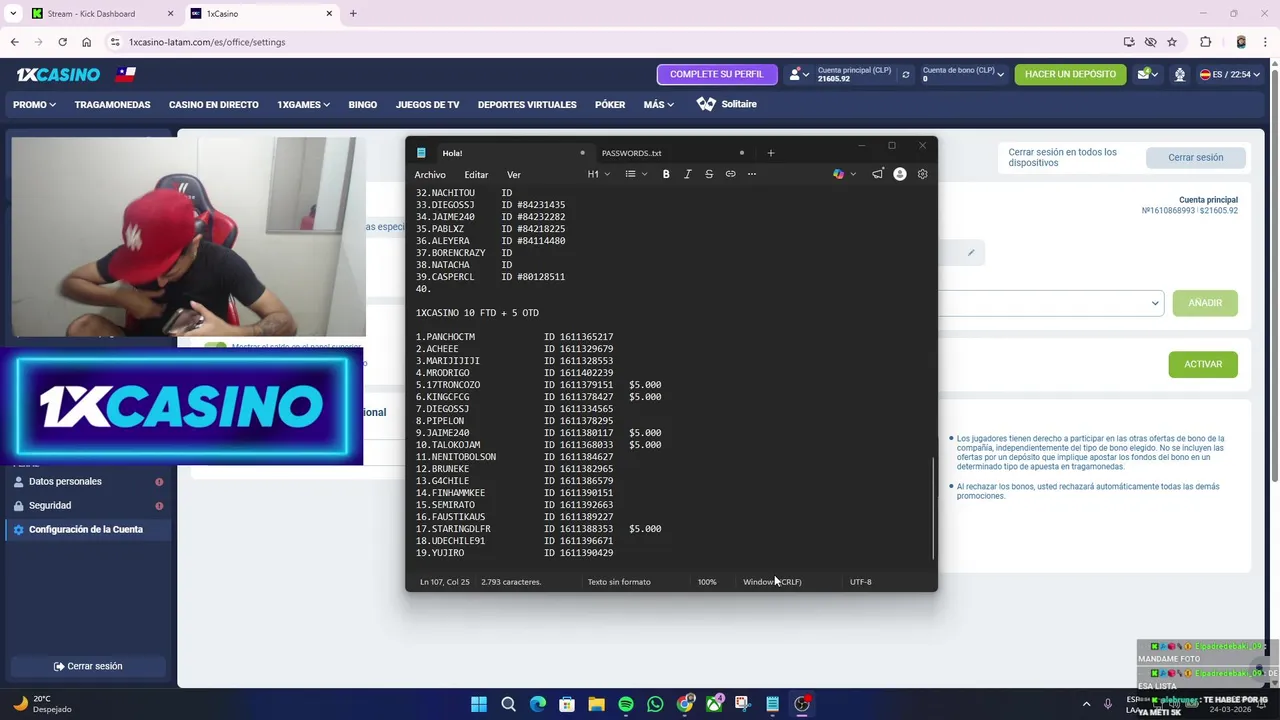Open Bingo section
1280x720 pixels.
[362, 104]
